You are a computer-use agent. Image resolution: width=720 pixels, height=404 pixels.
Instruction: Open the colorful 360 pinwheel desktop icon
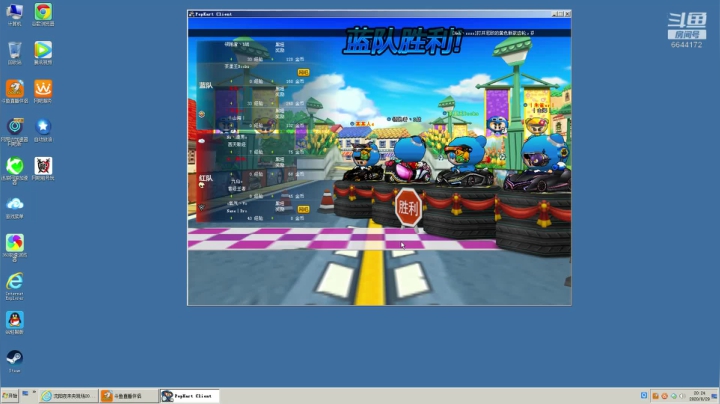pyautogui.click(x=15, y=247)
